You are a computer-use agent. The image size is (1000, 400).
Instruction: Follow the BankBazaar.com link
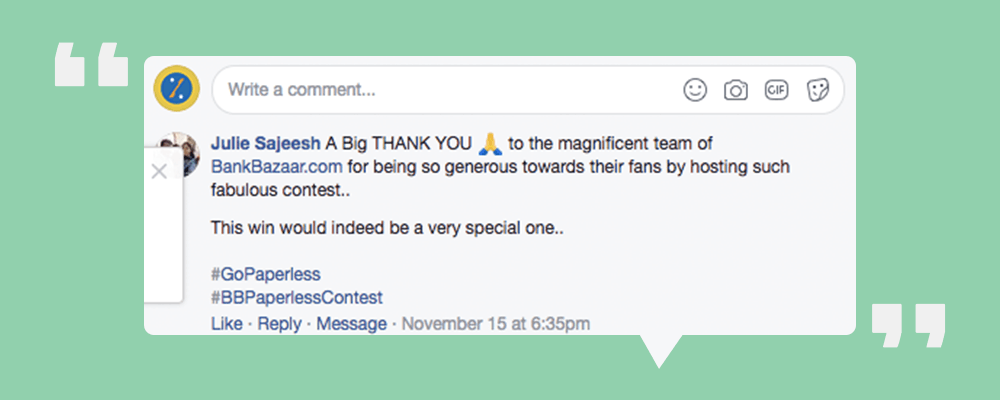[271, 166]
